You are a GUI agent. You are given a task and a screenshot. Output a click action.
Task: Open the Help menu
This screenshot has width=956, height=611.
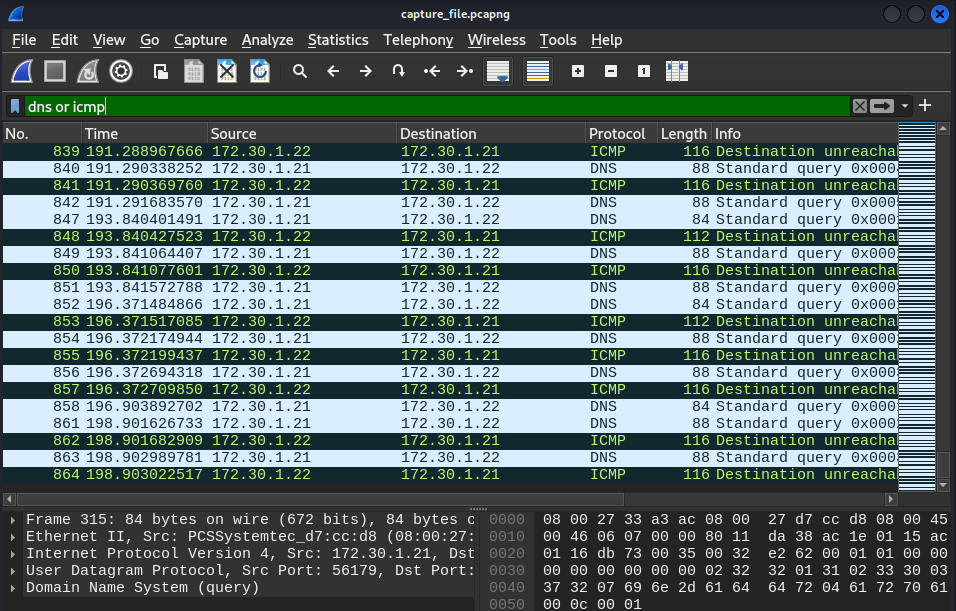tap(606, 40)
